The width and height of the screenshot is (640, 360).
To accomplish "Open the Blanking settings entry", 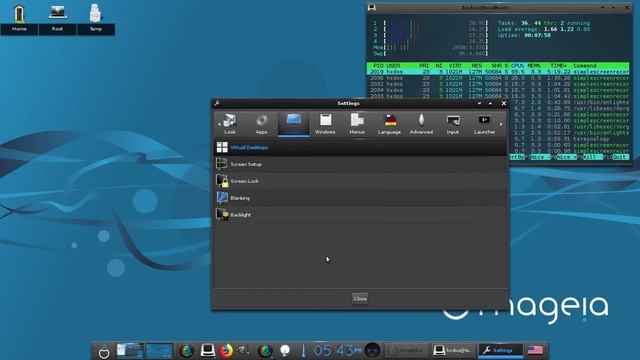I will pyautogui.click(x=361, y=198).
